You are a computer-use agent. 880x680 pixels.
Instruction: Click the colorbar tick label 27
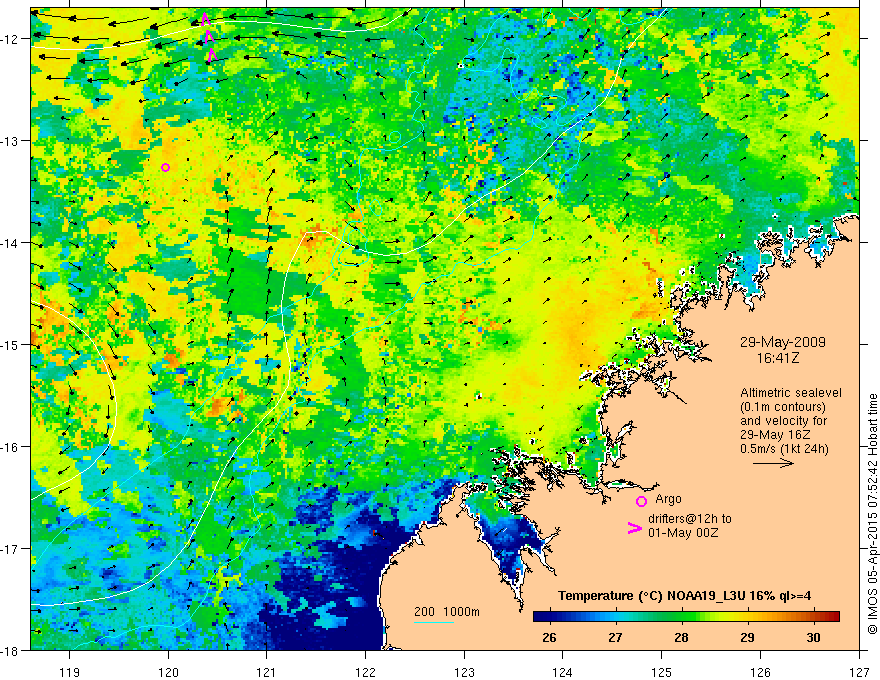click(615, 637)
